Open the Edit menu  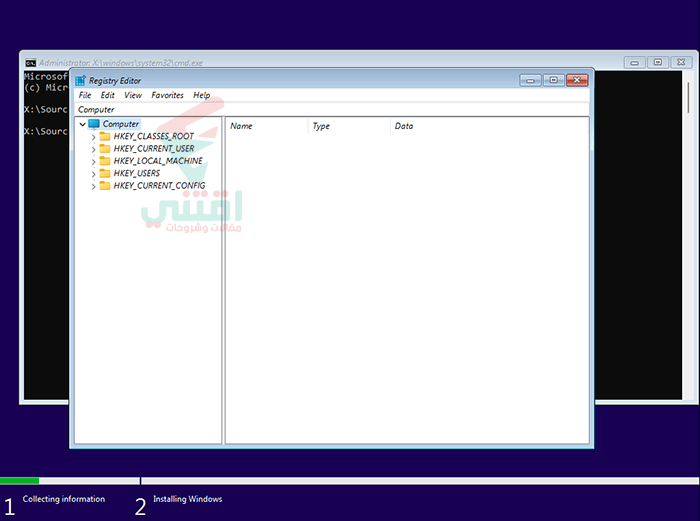(108, 95)
